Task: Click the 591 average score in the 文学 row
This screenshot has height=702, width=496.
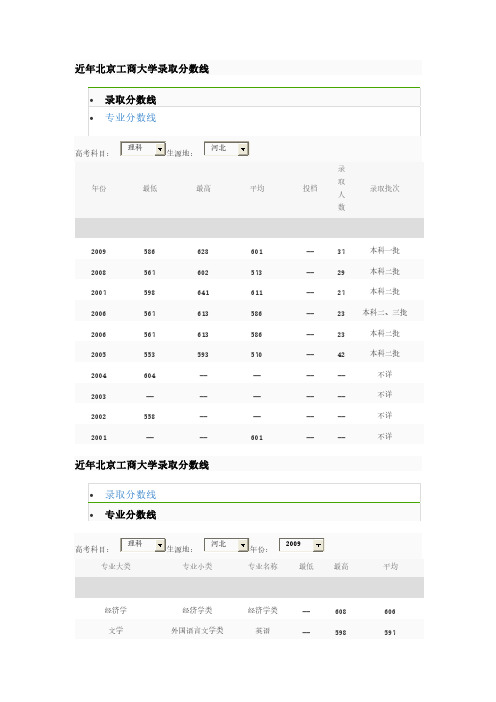Action: pos(390,633)
